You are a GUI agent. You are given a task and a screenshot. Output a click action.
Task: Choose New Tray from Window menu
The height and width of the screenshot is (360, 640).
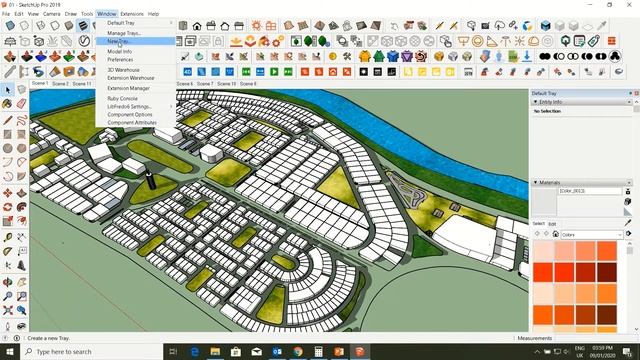[x=136, y=41]
